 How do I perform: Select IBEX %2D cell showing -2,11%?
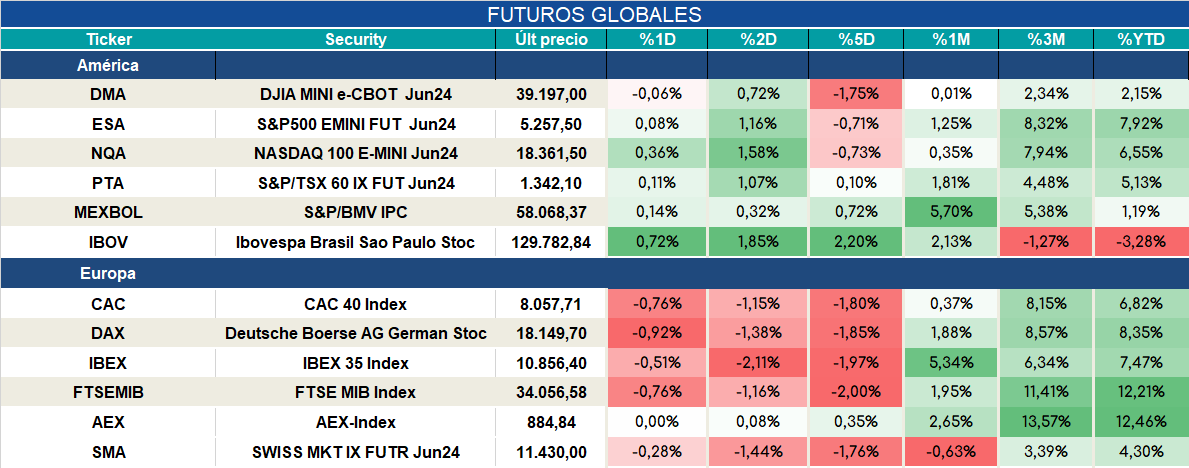tap(758, 363)
